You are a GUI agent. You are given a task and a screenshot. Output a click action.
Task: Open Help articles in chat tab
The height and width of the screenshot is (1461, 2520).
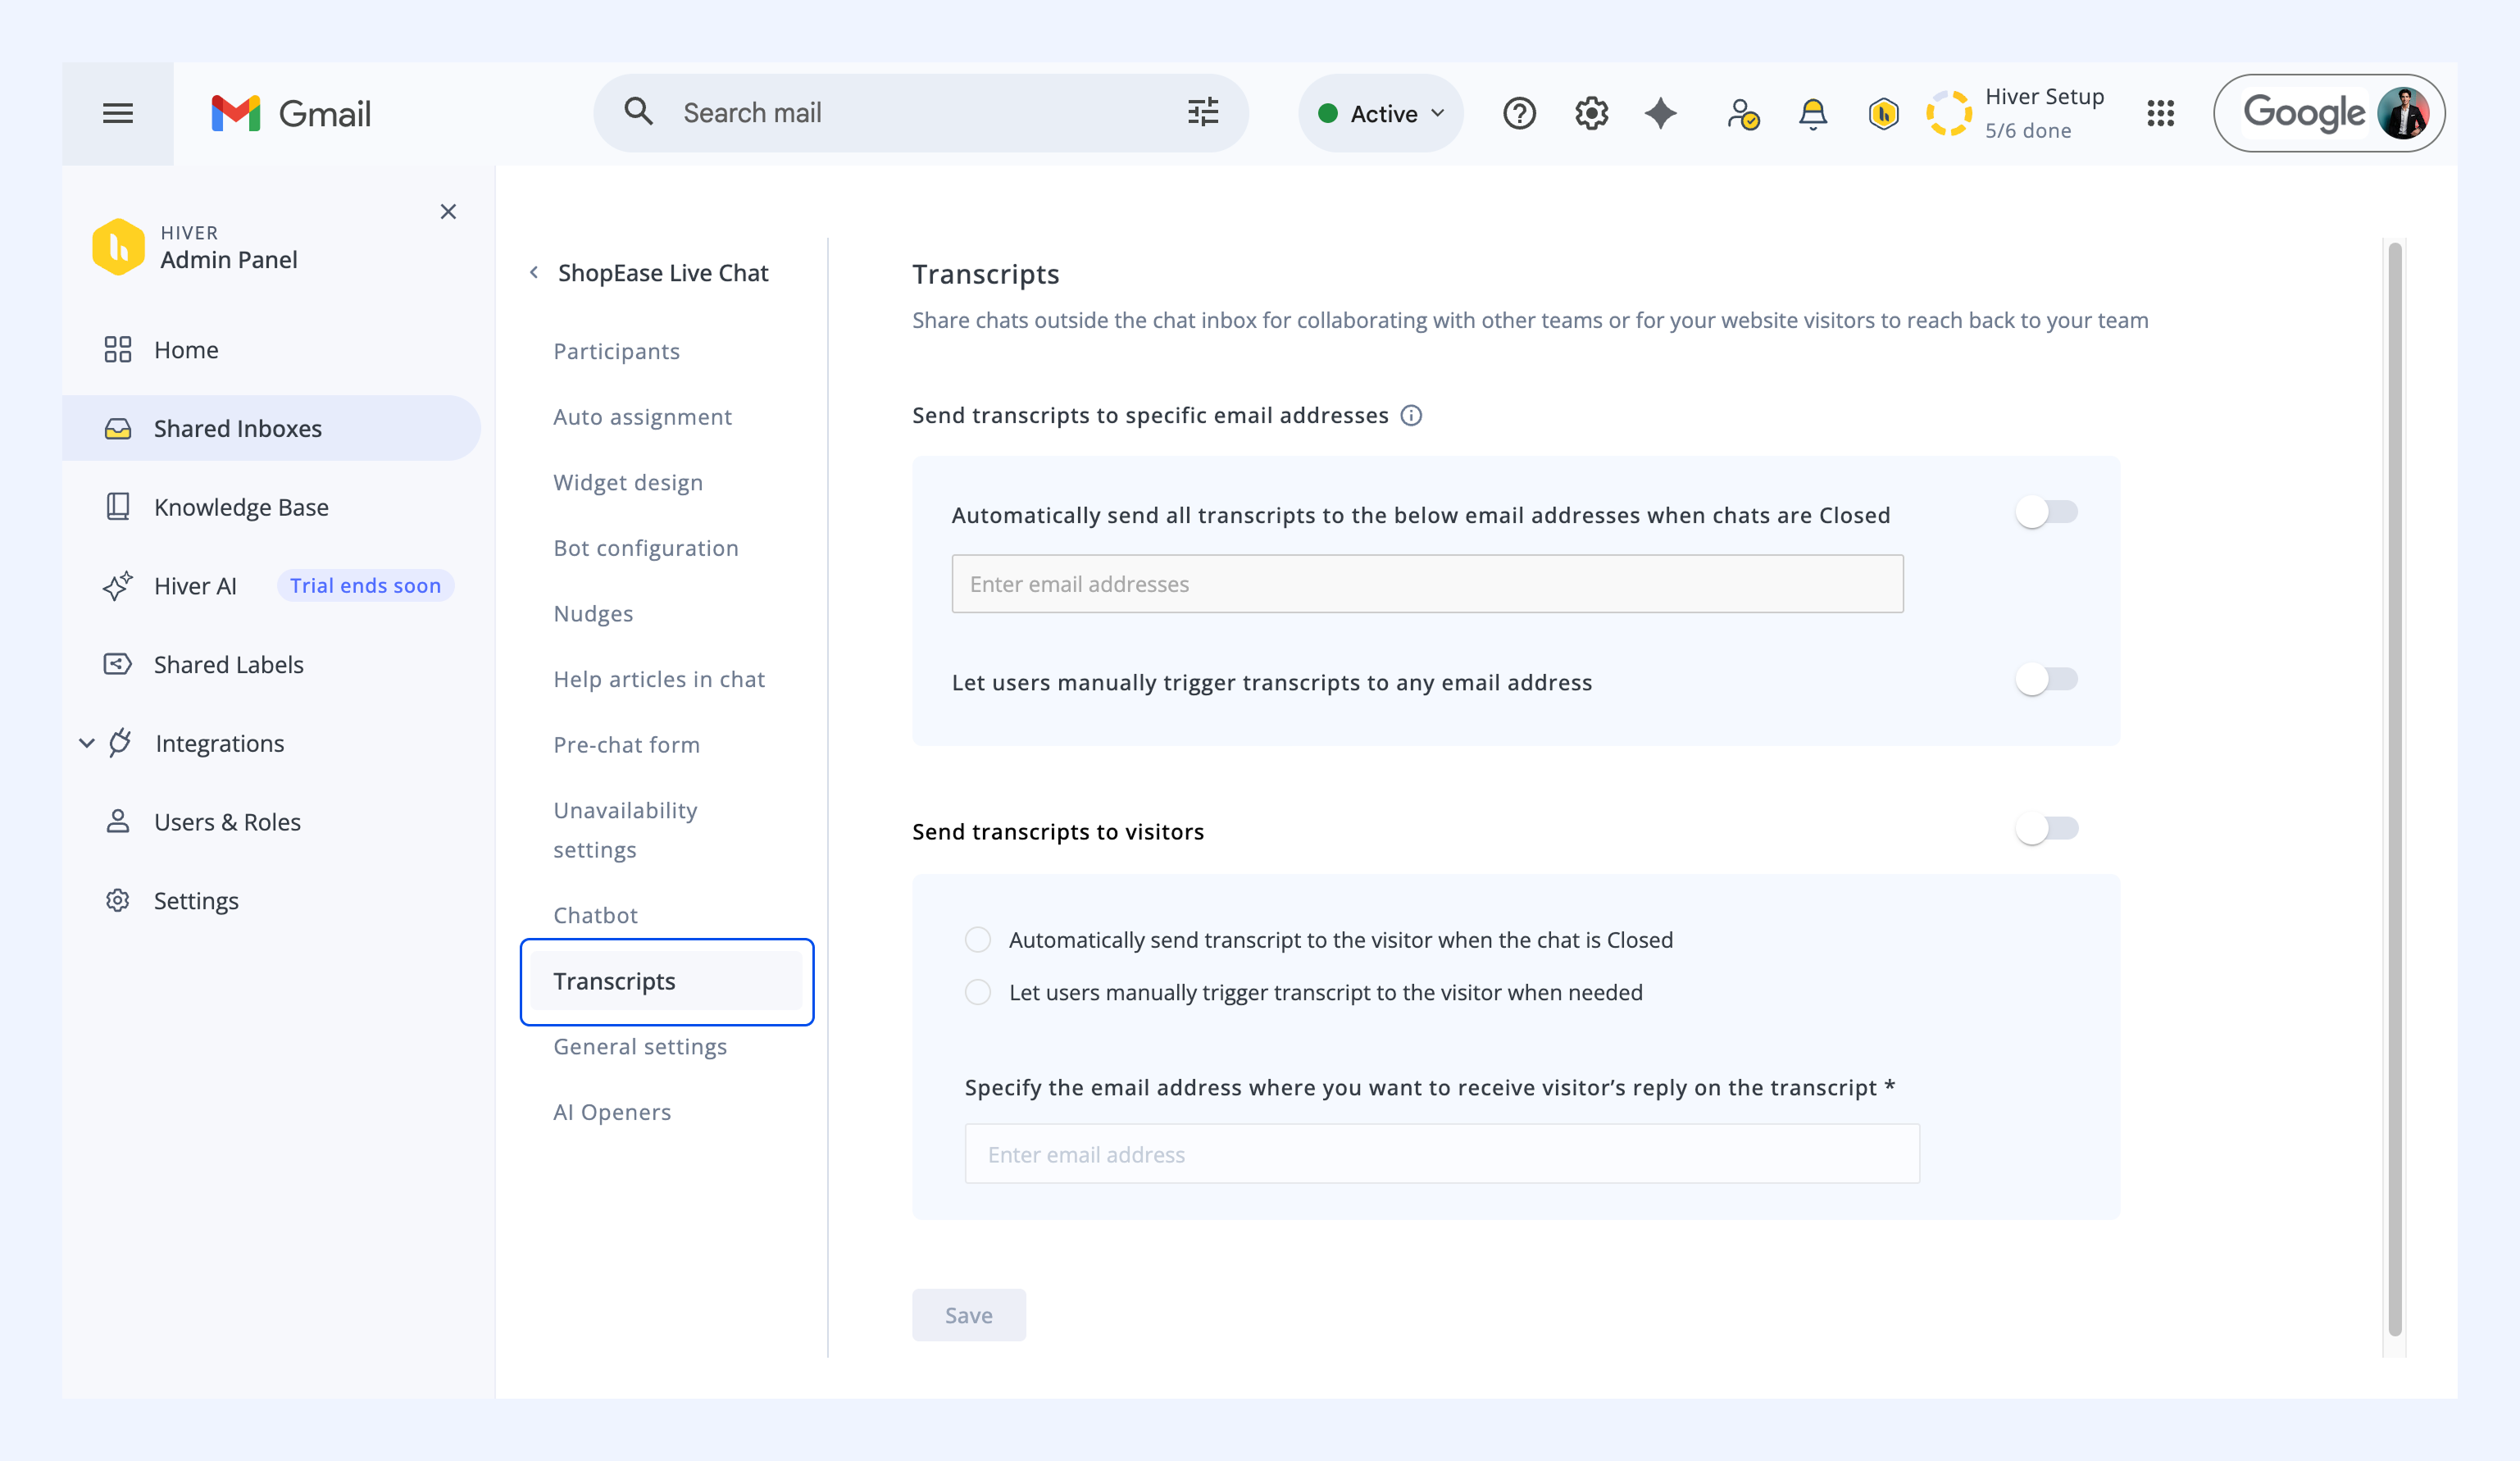[x=659, y=679]
